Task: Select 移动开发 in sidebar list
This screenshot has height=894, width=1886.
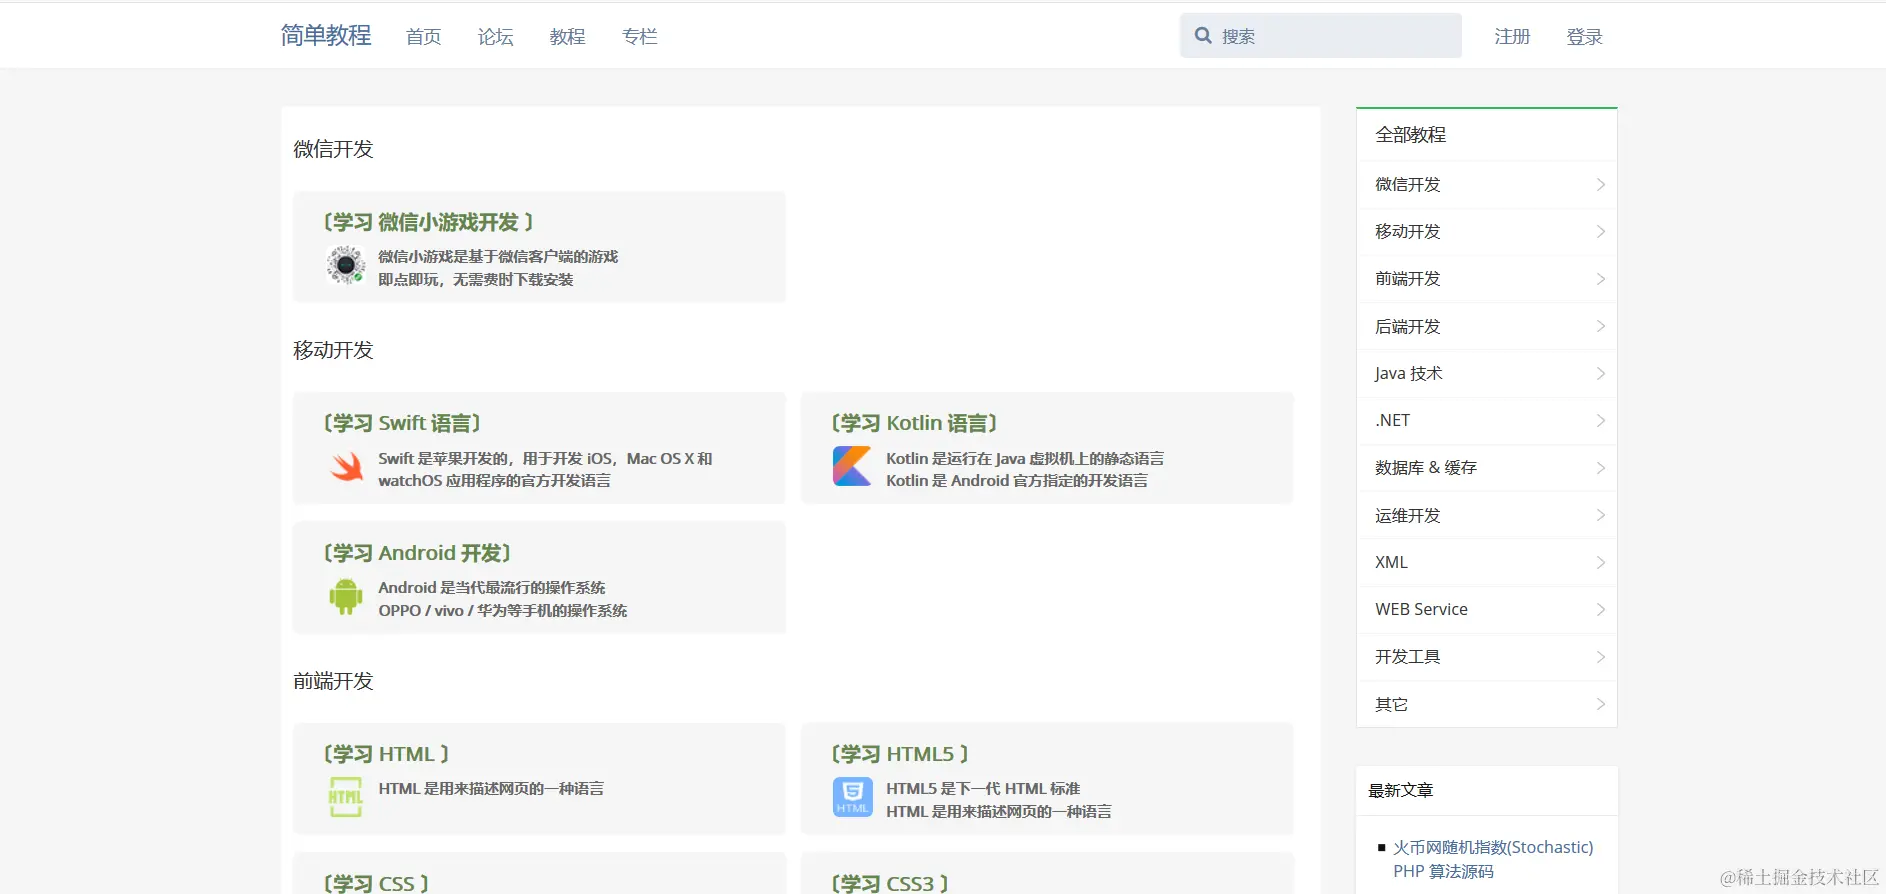Action: point(1486,231)
